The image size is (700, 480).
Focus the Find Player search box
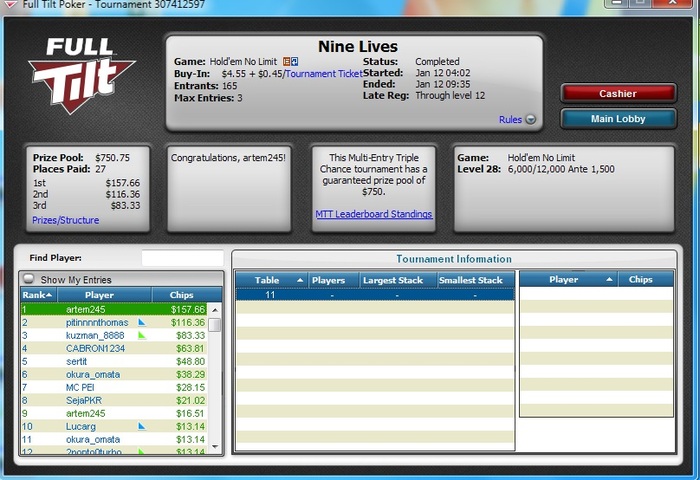tap(182, 258)
